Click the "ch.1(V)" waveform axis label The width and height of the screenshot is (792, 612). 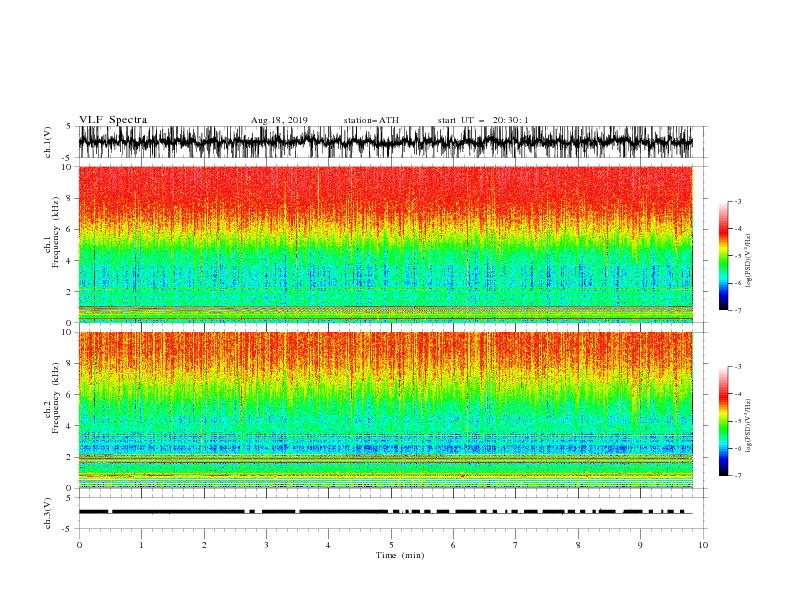coord(48,142)
